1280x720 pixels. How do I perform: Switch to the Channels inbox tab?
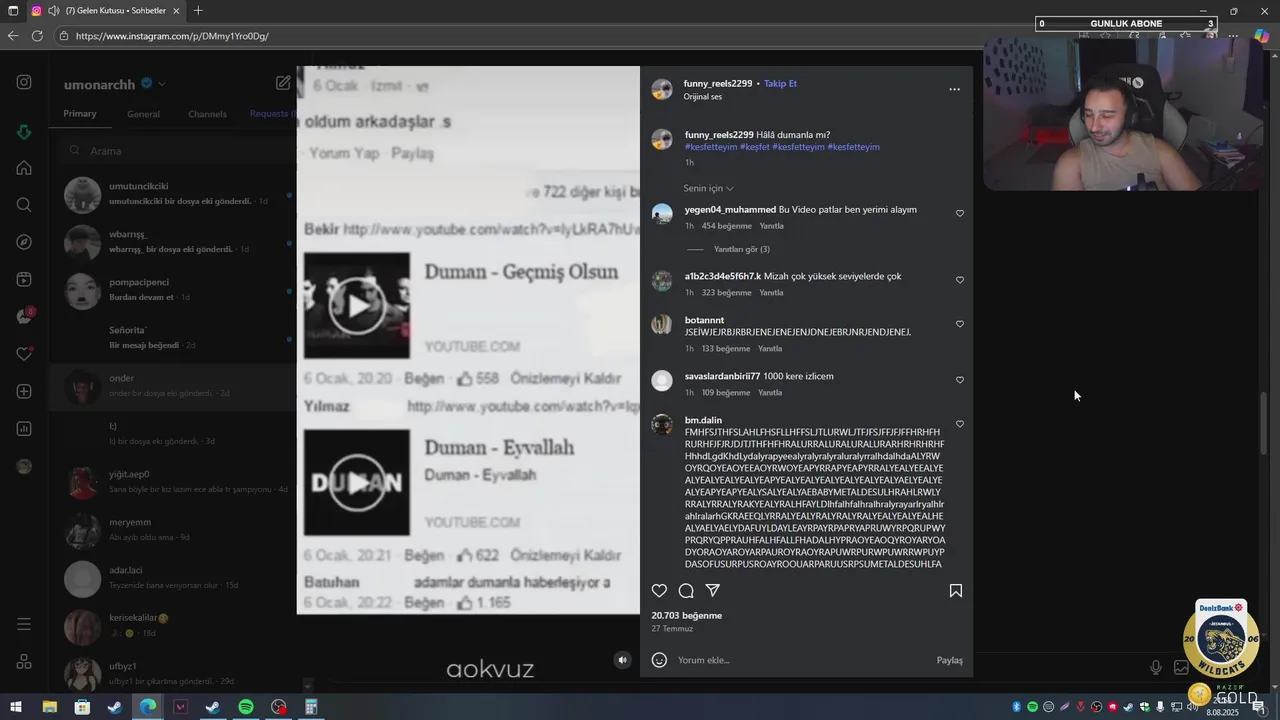[x=207, y=114]
